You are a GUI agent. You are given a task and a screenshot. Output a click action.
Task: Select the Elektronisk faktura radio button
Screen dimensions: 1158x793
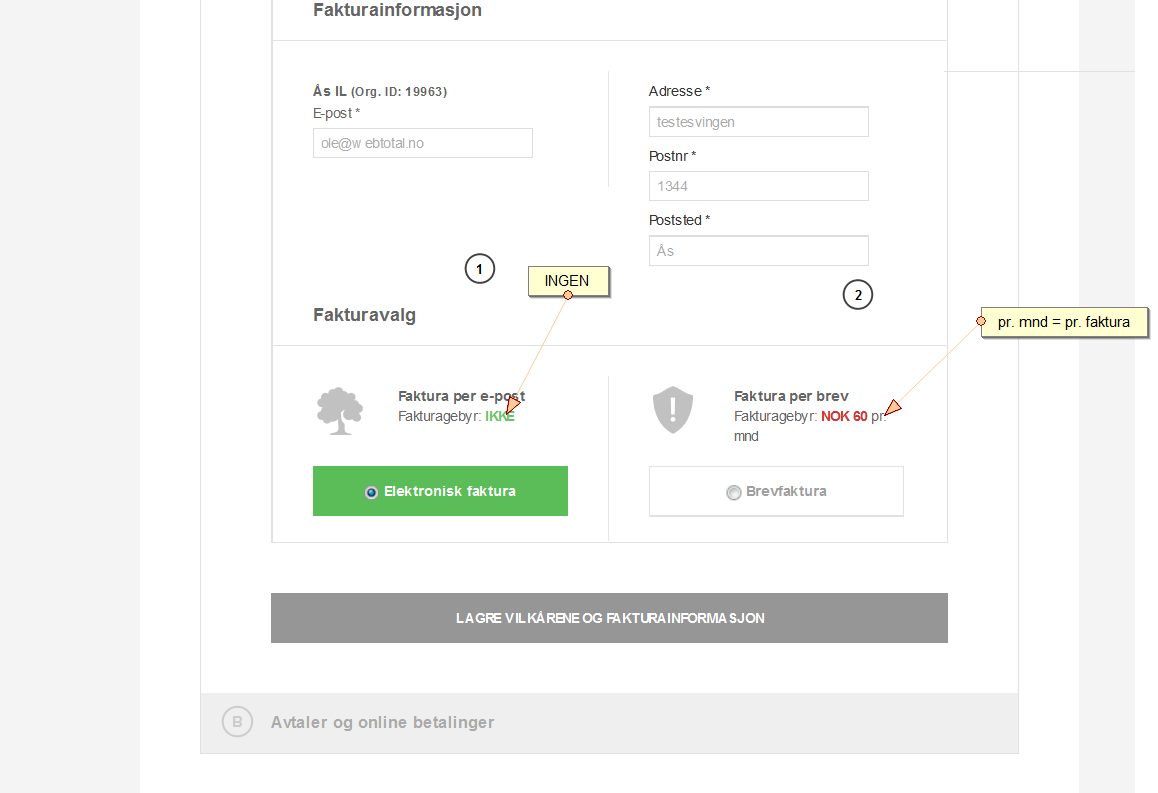point(372,492)
